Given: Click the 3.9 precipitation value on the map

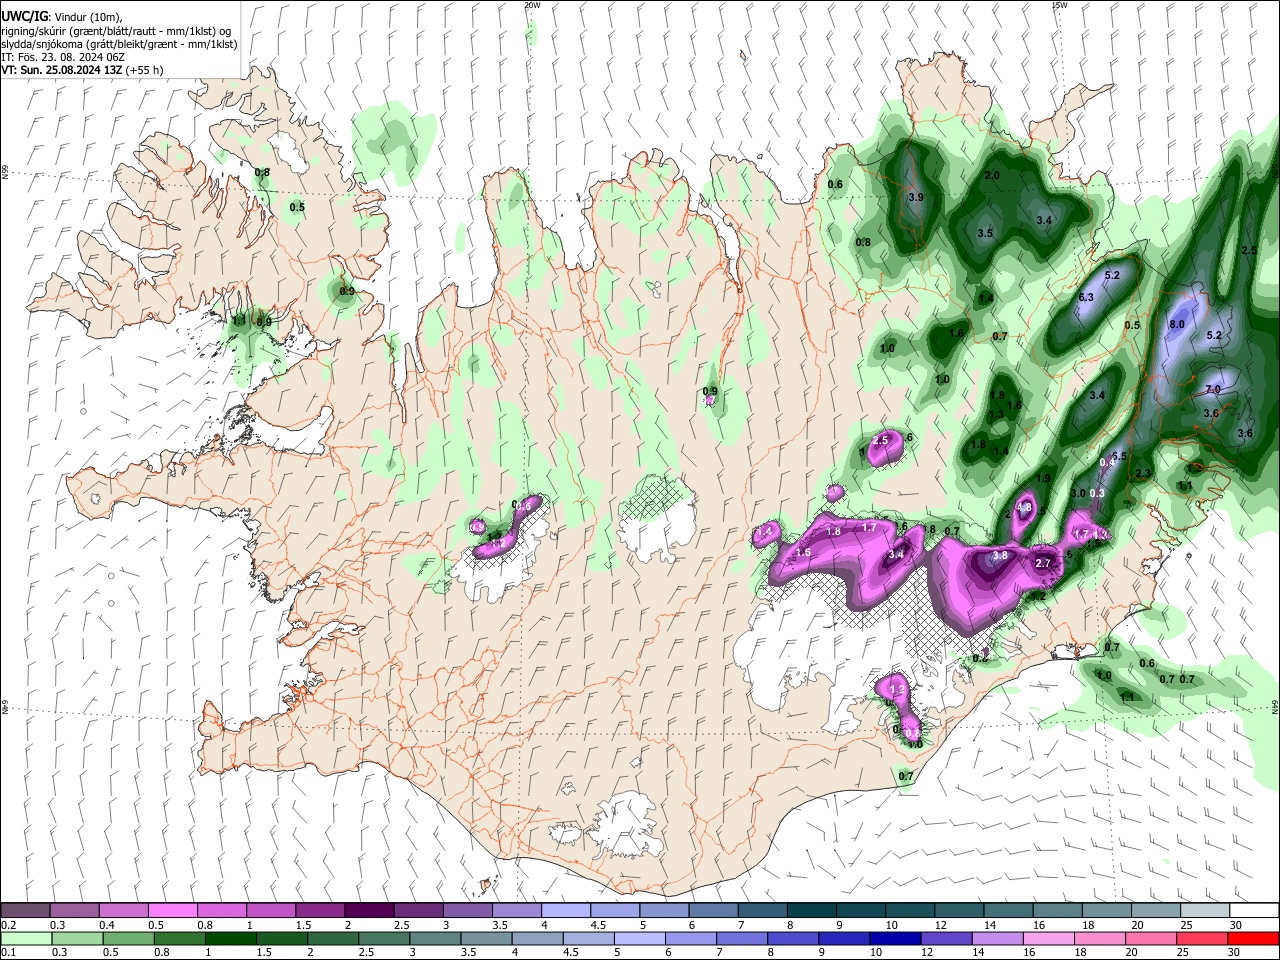Looking at the screenshot, I should point(915,197).
